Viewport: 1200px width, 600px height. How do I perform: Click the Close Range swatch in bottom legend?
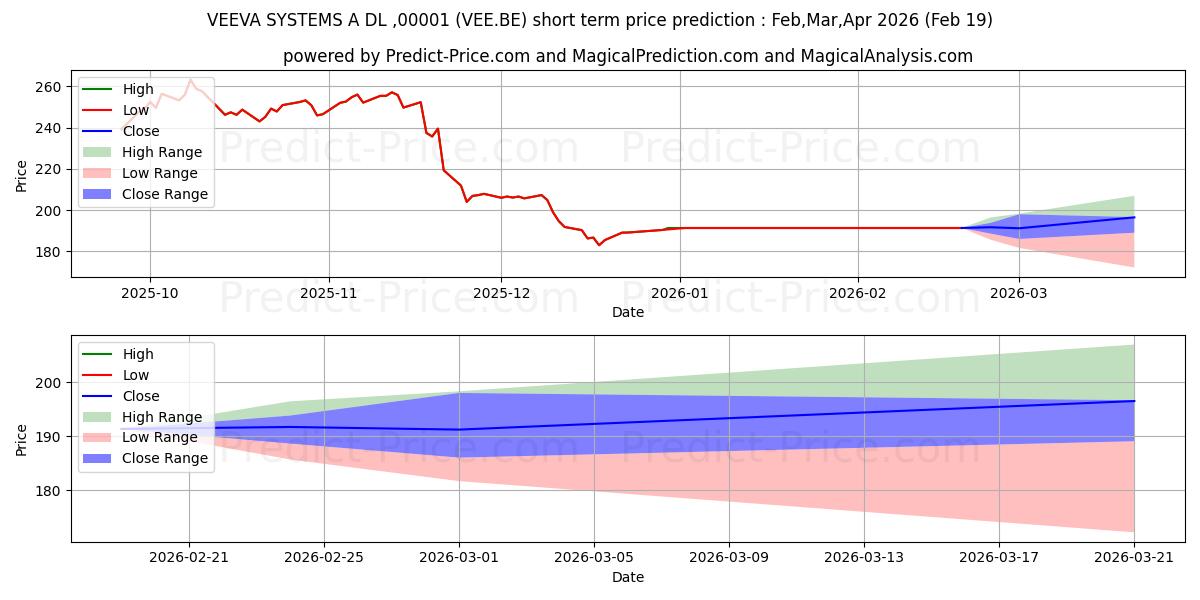(x=101, y=459)
